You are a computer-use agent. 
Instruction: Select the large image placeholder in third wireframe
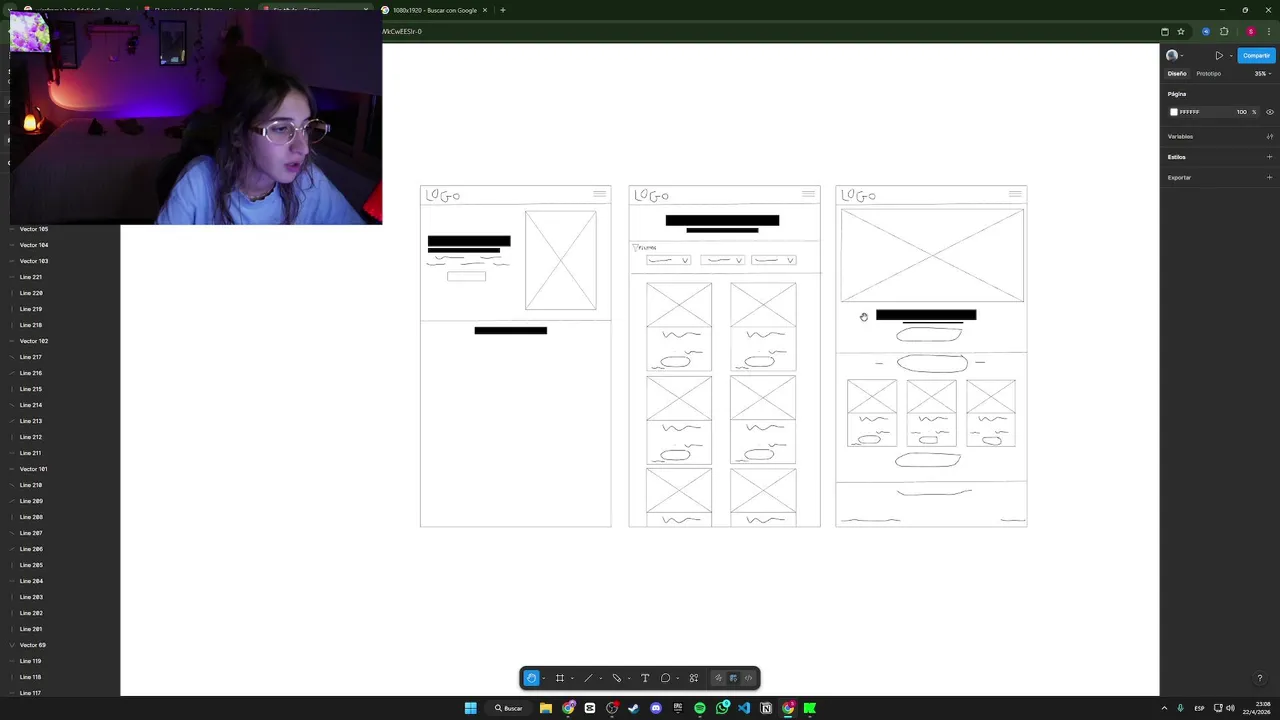pyautogui.click(x=932, y=255)
